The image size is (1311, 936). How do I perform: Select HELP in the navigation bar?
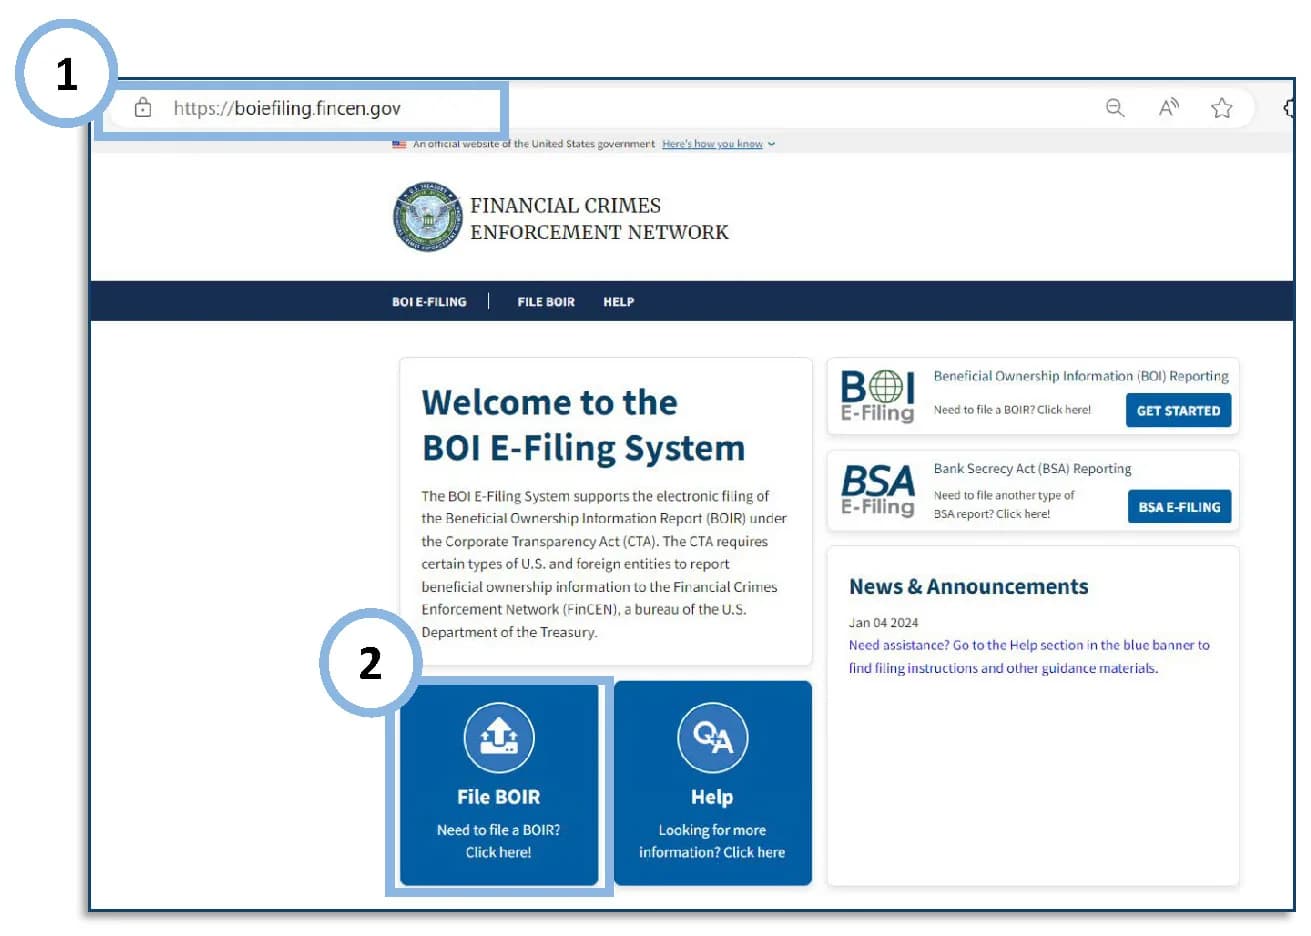point(618,302)
